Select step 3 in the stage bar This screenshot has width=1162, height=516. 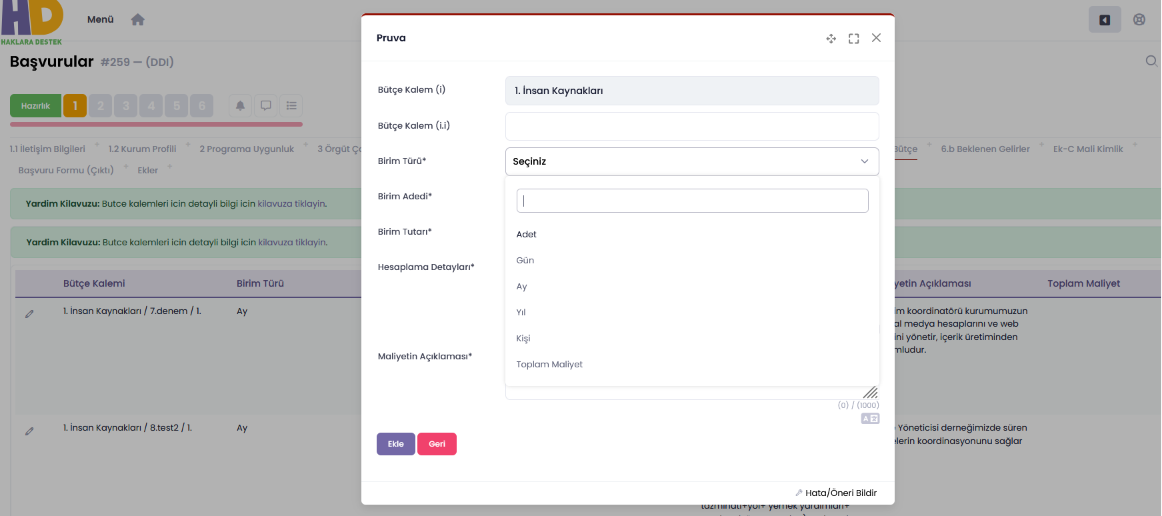(x=125, y=106)
